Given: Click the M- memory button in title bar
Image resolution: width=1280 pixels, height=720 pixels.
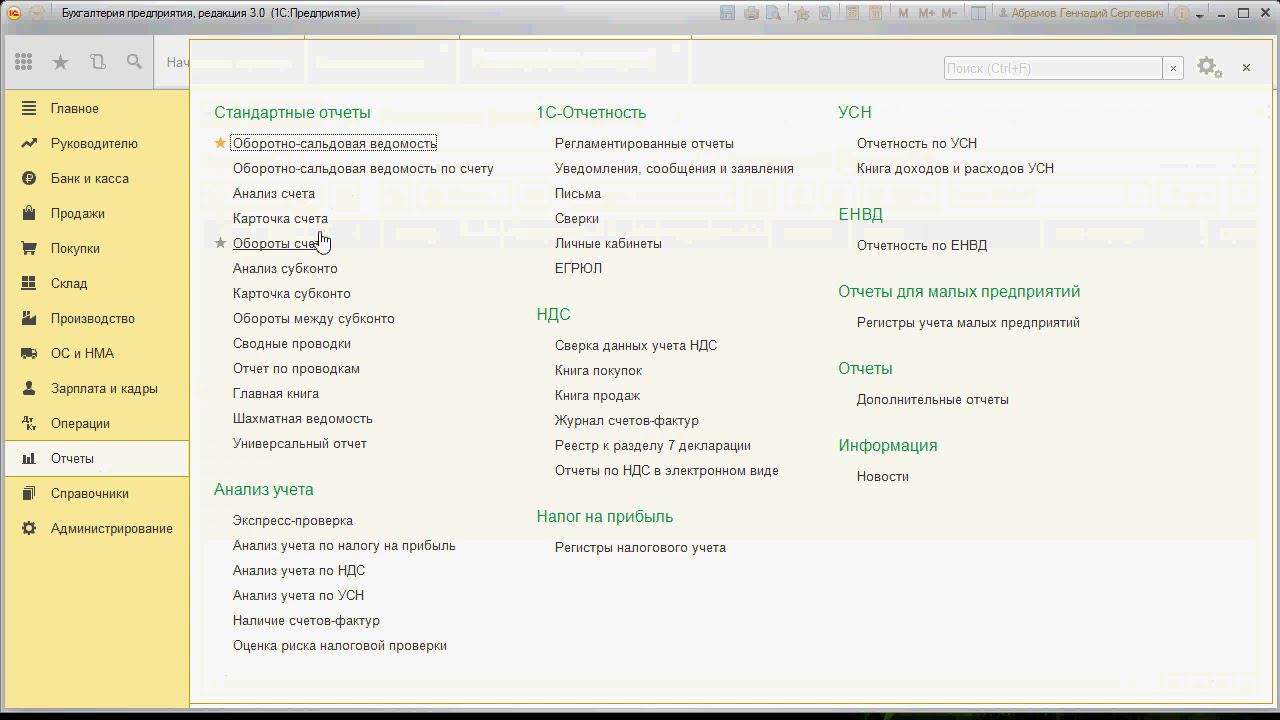Looking at the screenshot, I should coord(950,13).
